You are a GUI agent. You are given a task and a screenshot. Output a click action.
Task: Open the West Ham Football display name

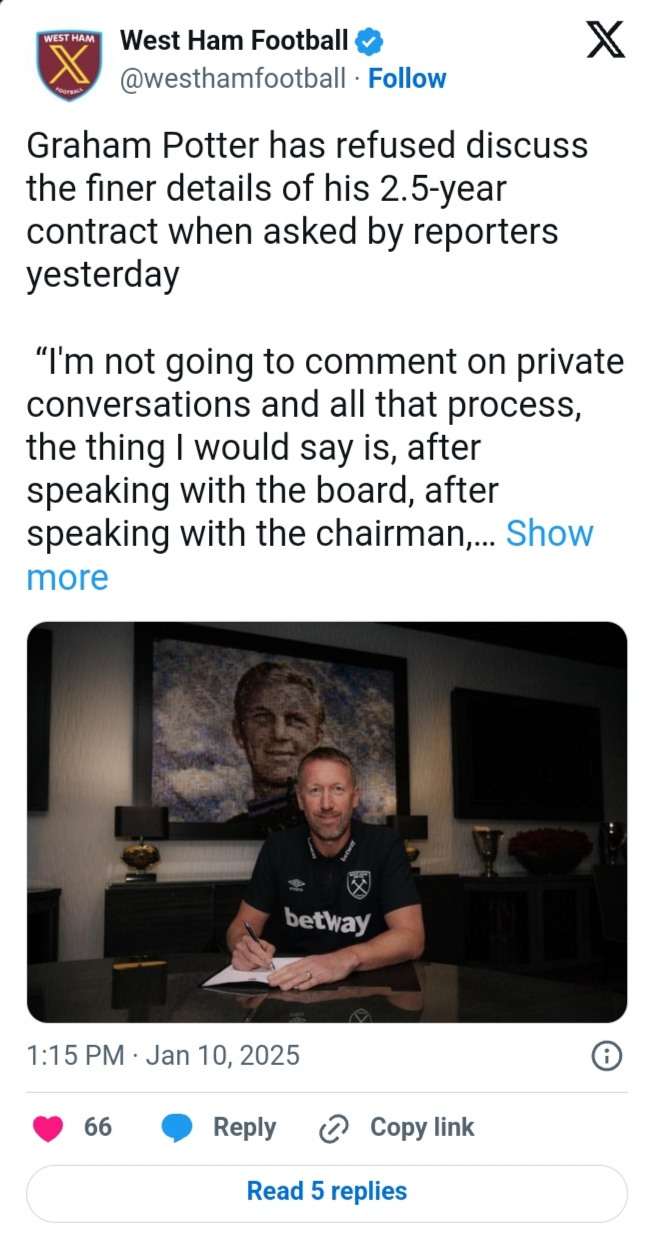[234, 41]
